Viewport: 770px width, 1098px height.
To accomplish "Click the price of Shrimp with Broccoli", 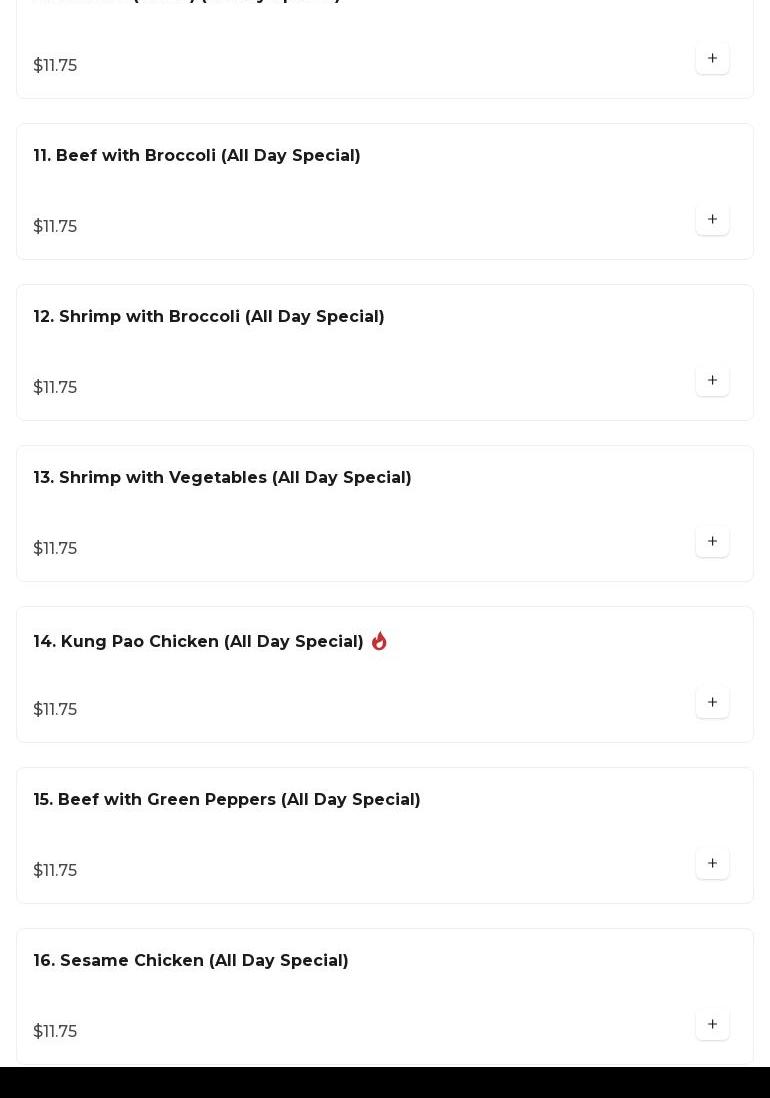I will (x=55, y=388).
